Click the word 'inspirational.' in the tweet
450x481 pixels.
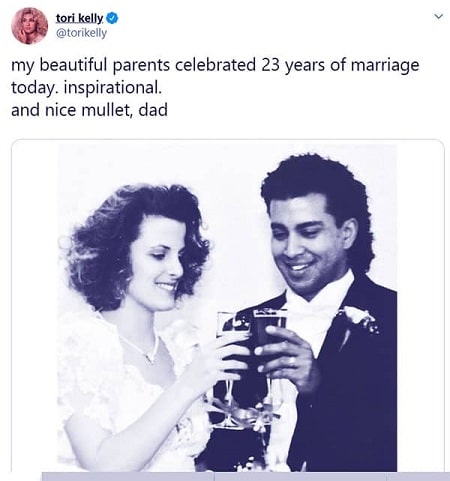[113, 88]
